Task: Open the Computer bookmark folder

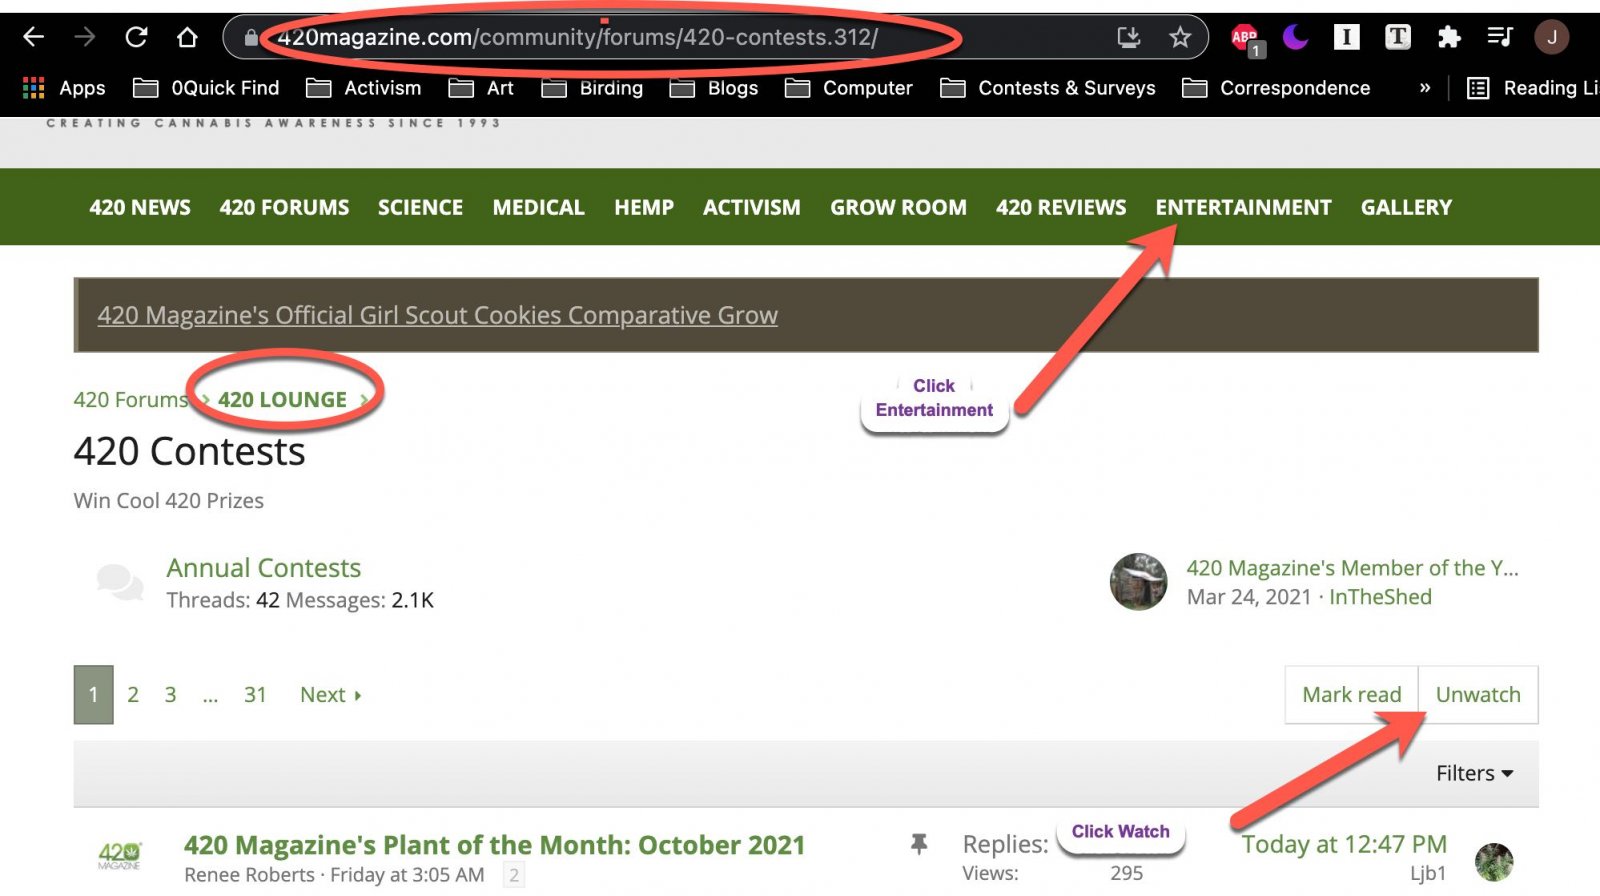Action: point(849,88)
